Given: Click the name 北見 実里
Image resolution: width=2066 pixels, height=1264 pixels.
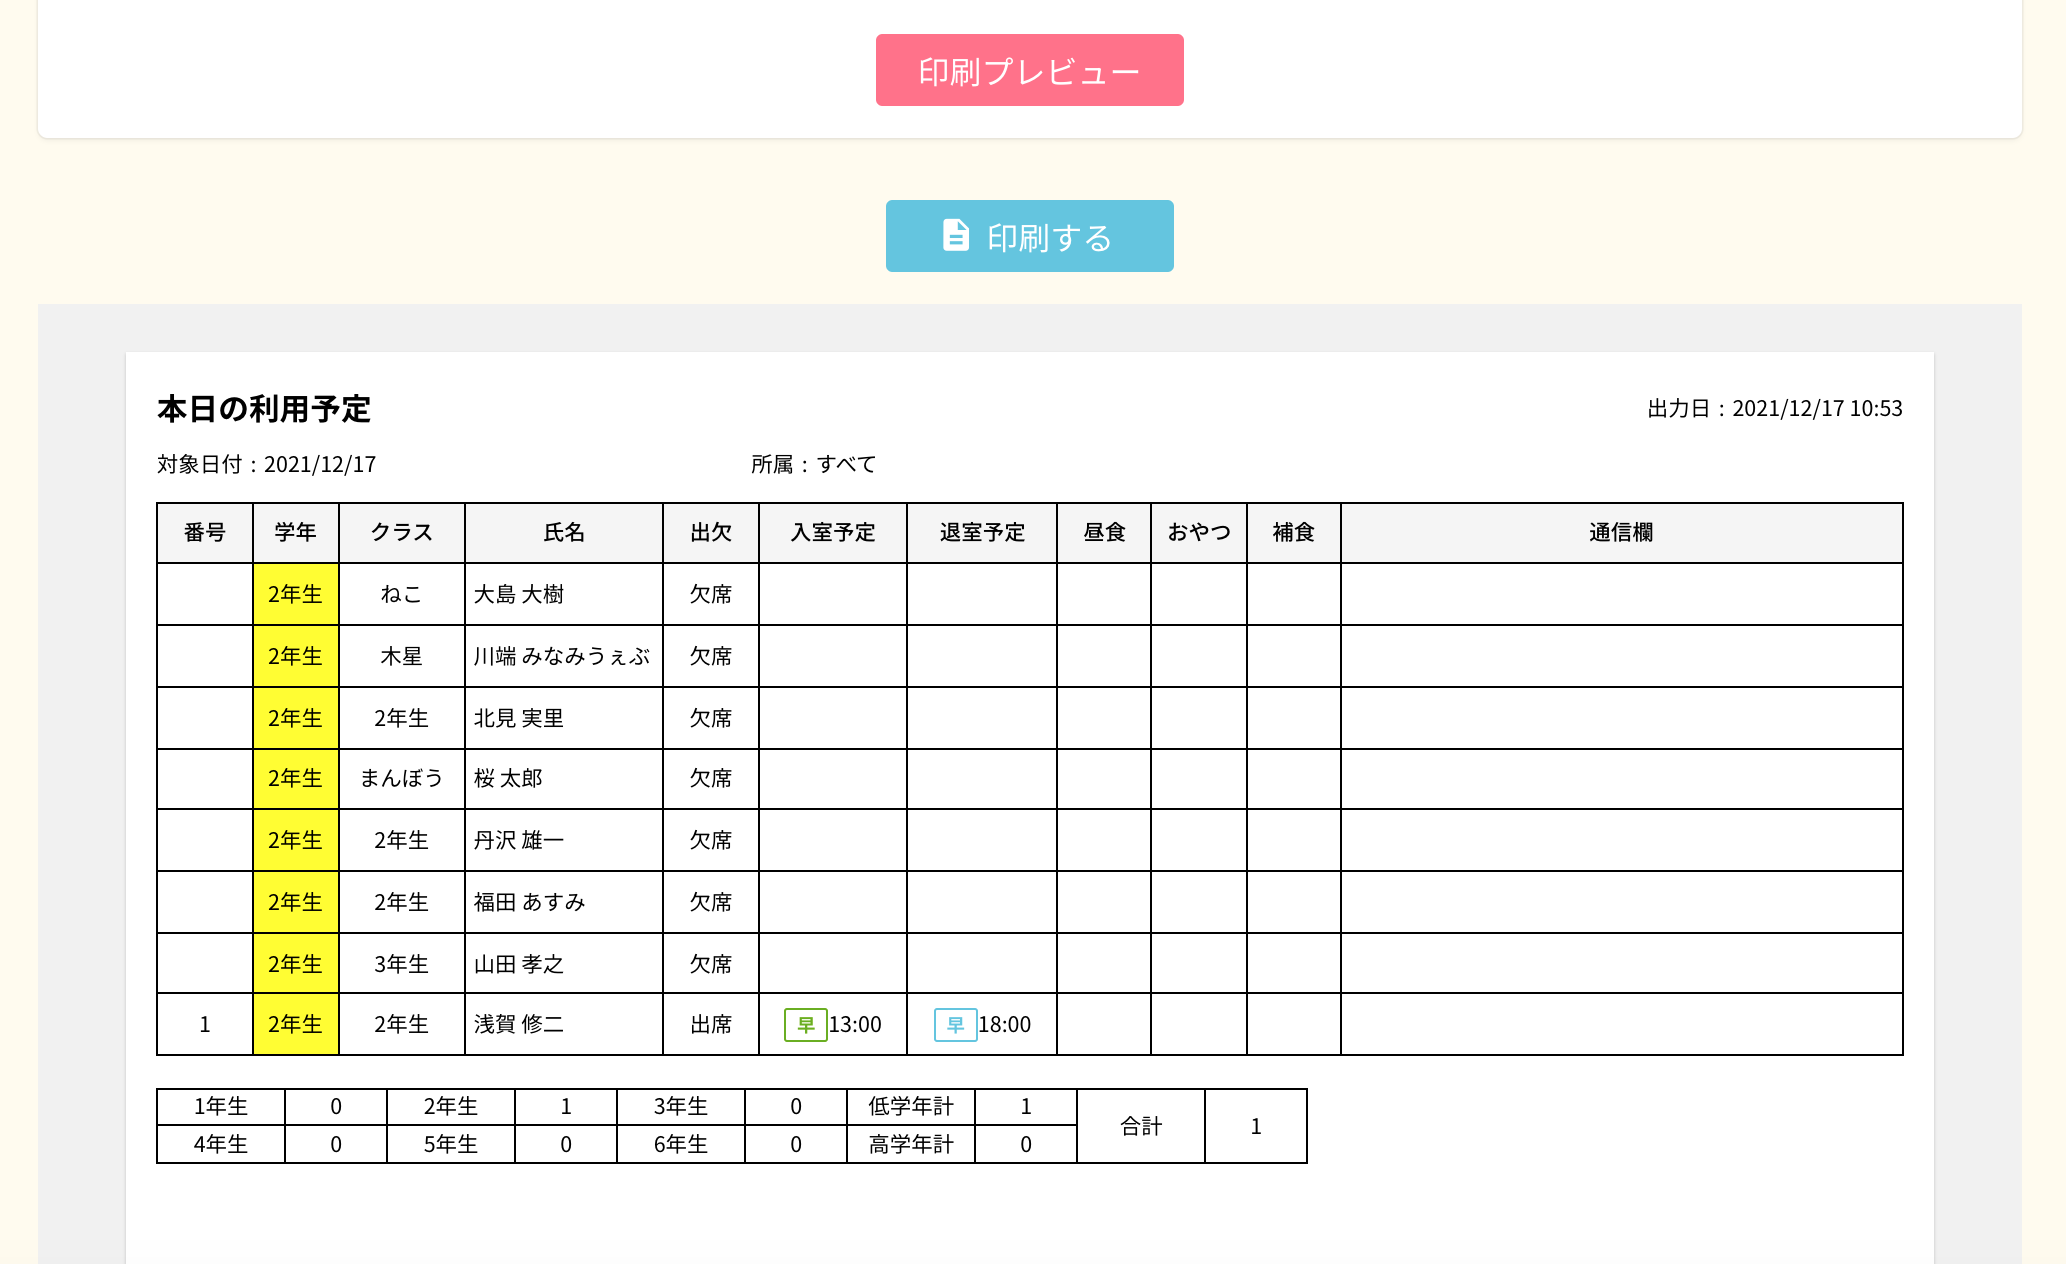Looking at the screenshot, I should (x=519, y=719).
